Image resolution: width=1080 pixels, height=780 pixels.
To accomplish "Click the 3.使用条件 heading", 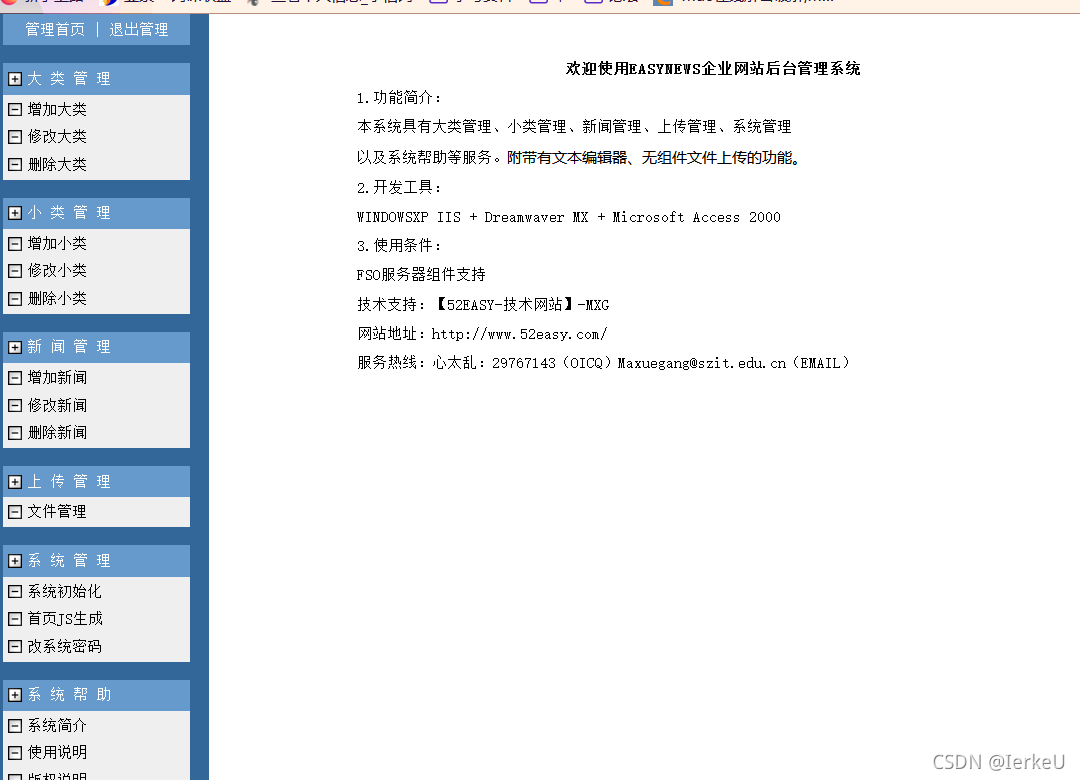I will pos(399,245).
